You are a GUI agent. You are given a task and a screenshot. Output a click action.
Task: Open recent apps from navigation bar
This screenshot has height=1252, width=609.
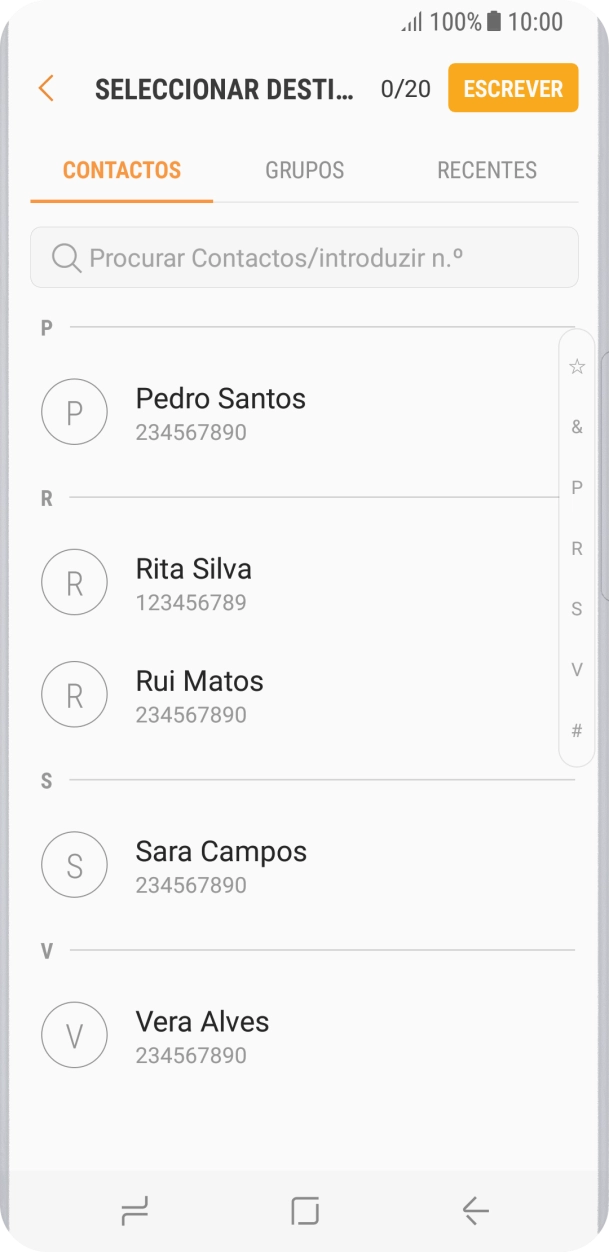[134, 1212]
